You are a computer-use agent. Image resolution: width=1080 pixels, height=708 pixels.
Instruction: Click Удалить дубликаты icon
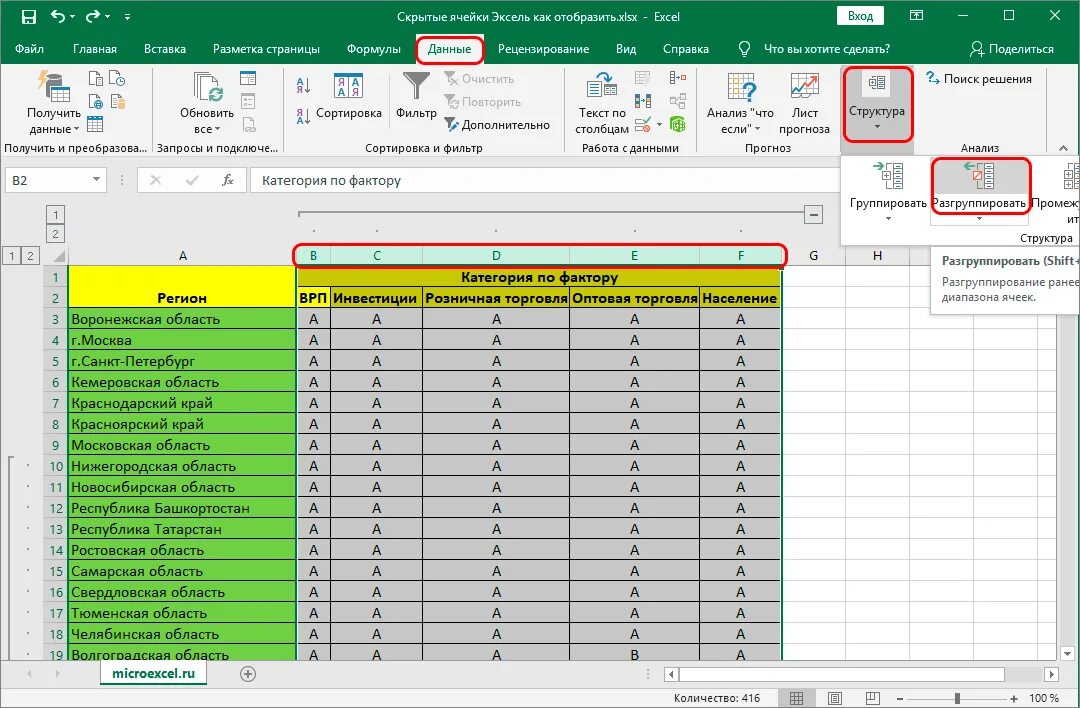coord(643,101)
